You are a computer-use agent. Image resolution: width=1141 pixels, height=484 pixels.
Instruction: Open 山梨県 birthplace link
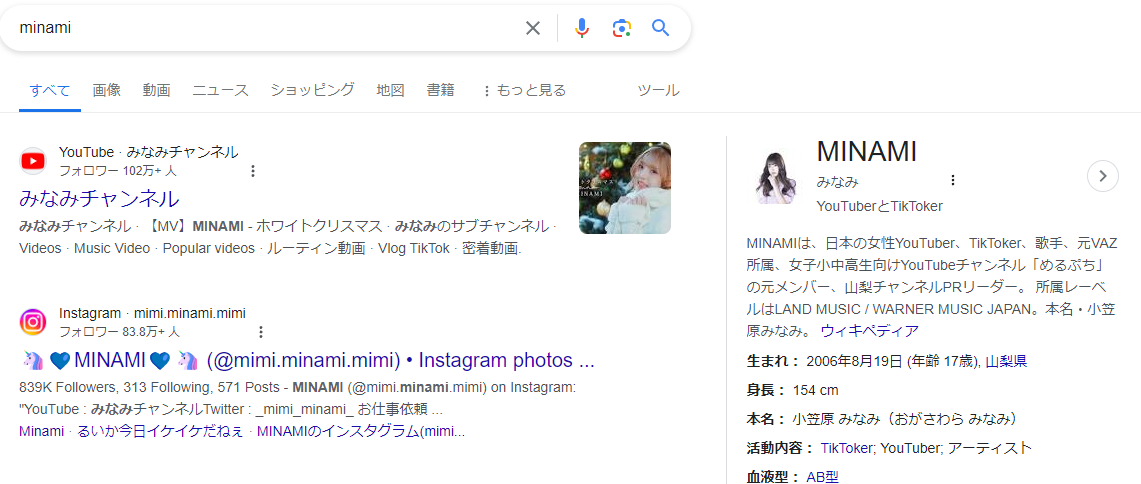(x=1006, y=361)
